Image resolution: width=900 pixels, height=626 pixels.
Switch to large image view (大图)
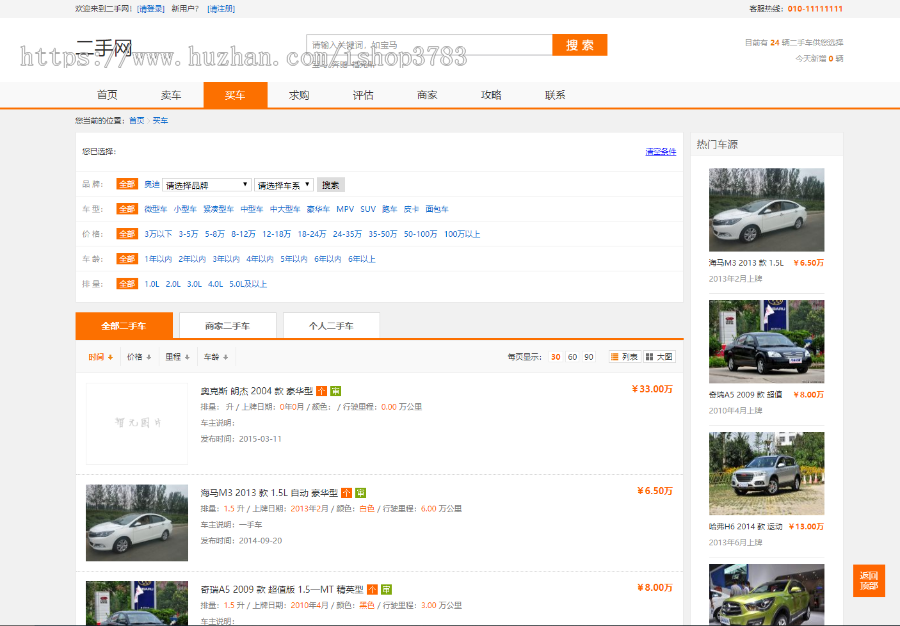tap(659, 357)
